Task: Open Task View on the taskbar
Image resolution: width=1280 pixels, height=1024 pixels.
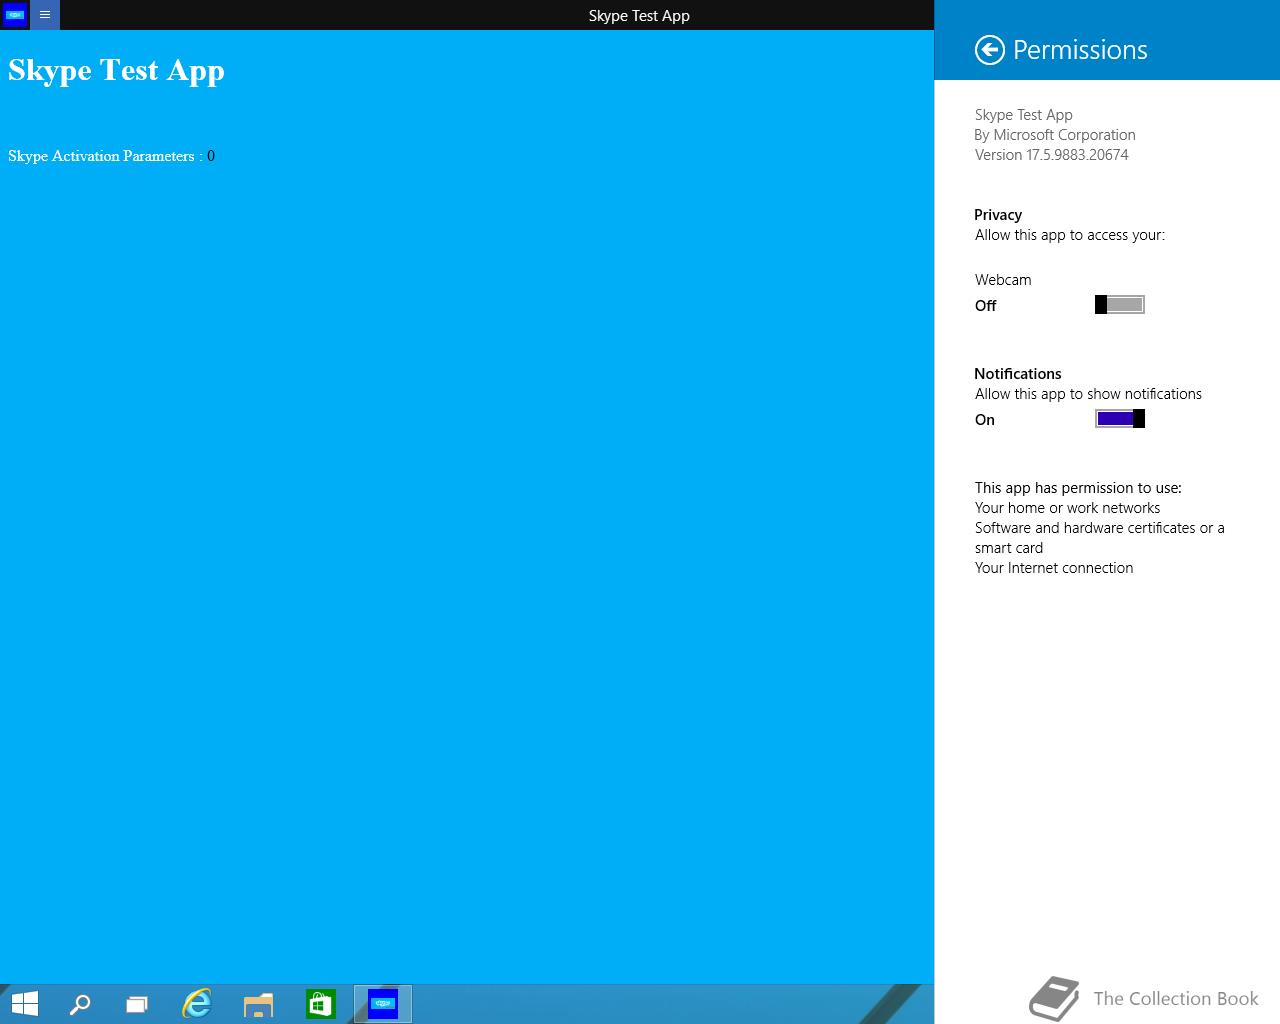Action: [x=137, y=1003]
